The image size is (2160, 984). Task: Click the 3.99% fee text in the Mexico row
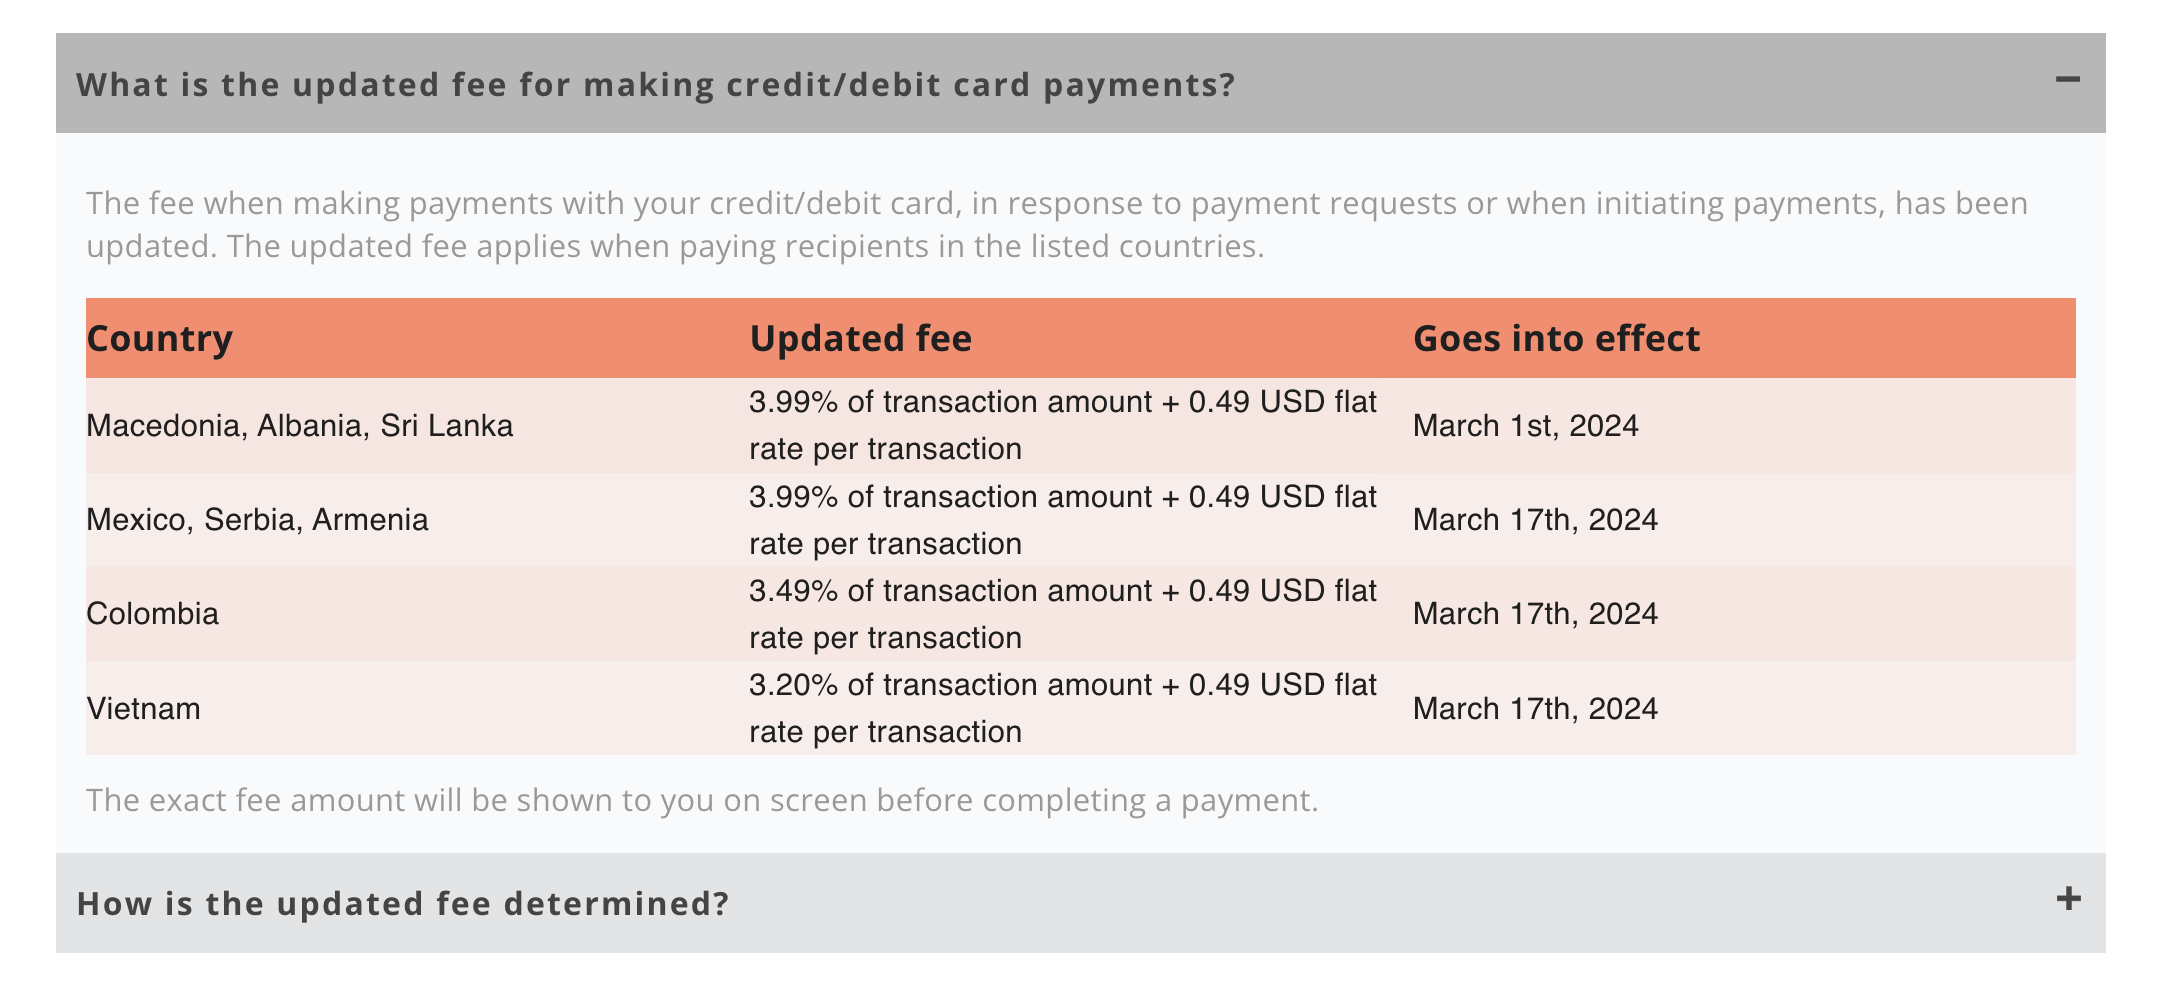point(1063,520)
